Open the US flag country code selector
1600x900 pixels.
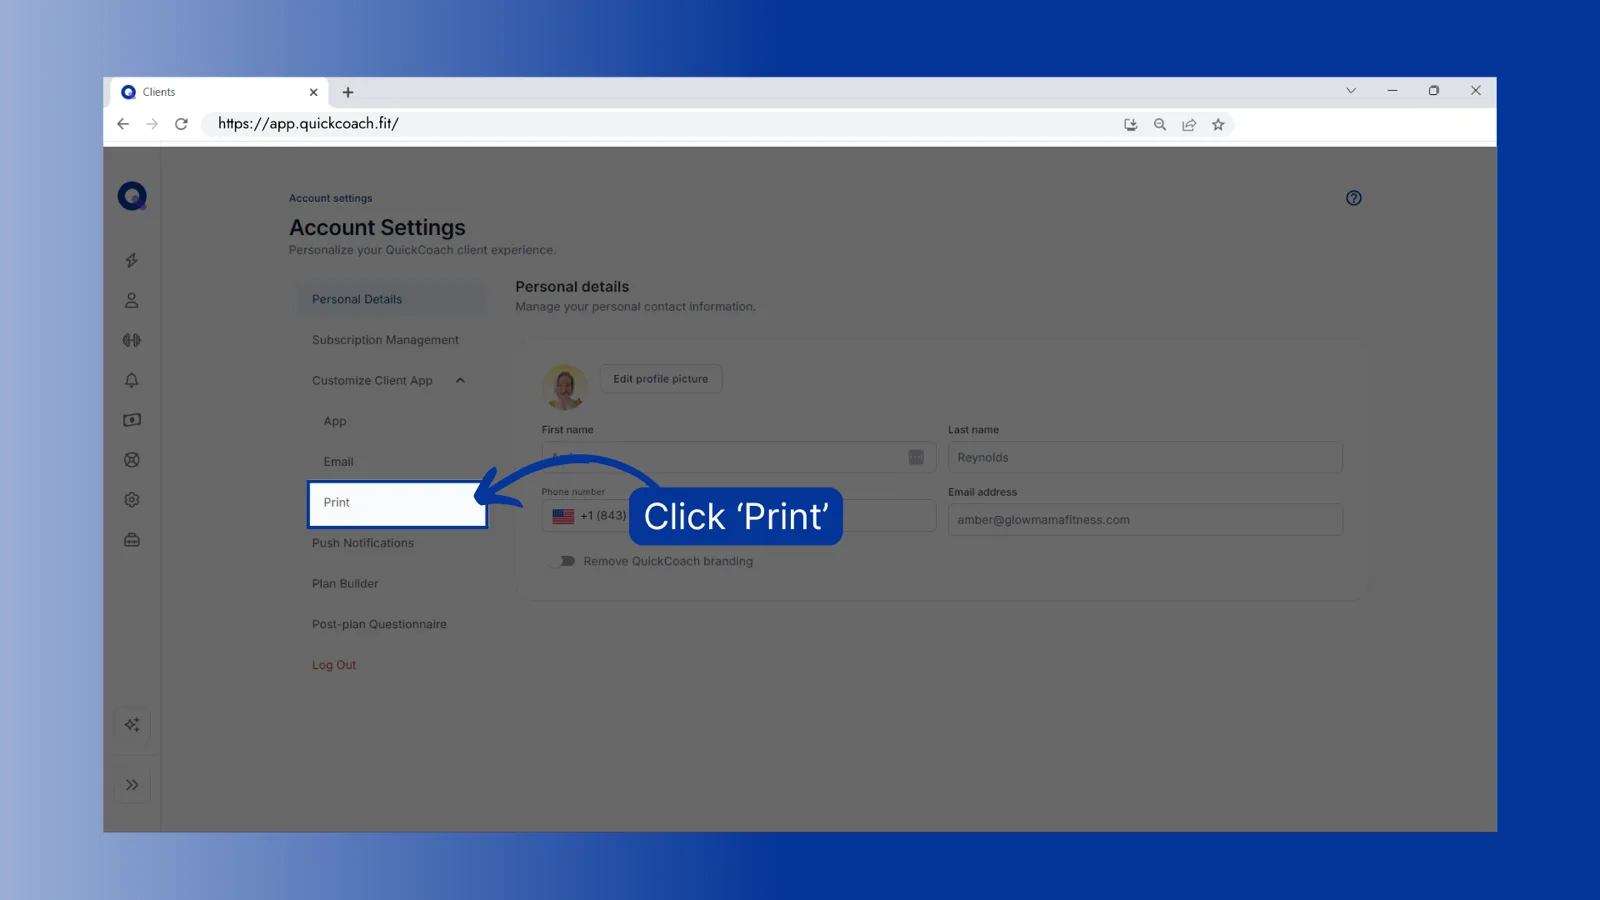click(564, 516)
